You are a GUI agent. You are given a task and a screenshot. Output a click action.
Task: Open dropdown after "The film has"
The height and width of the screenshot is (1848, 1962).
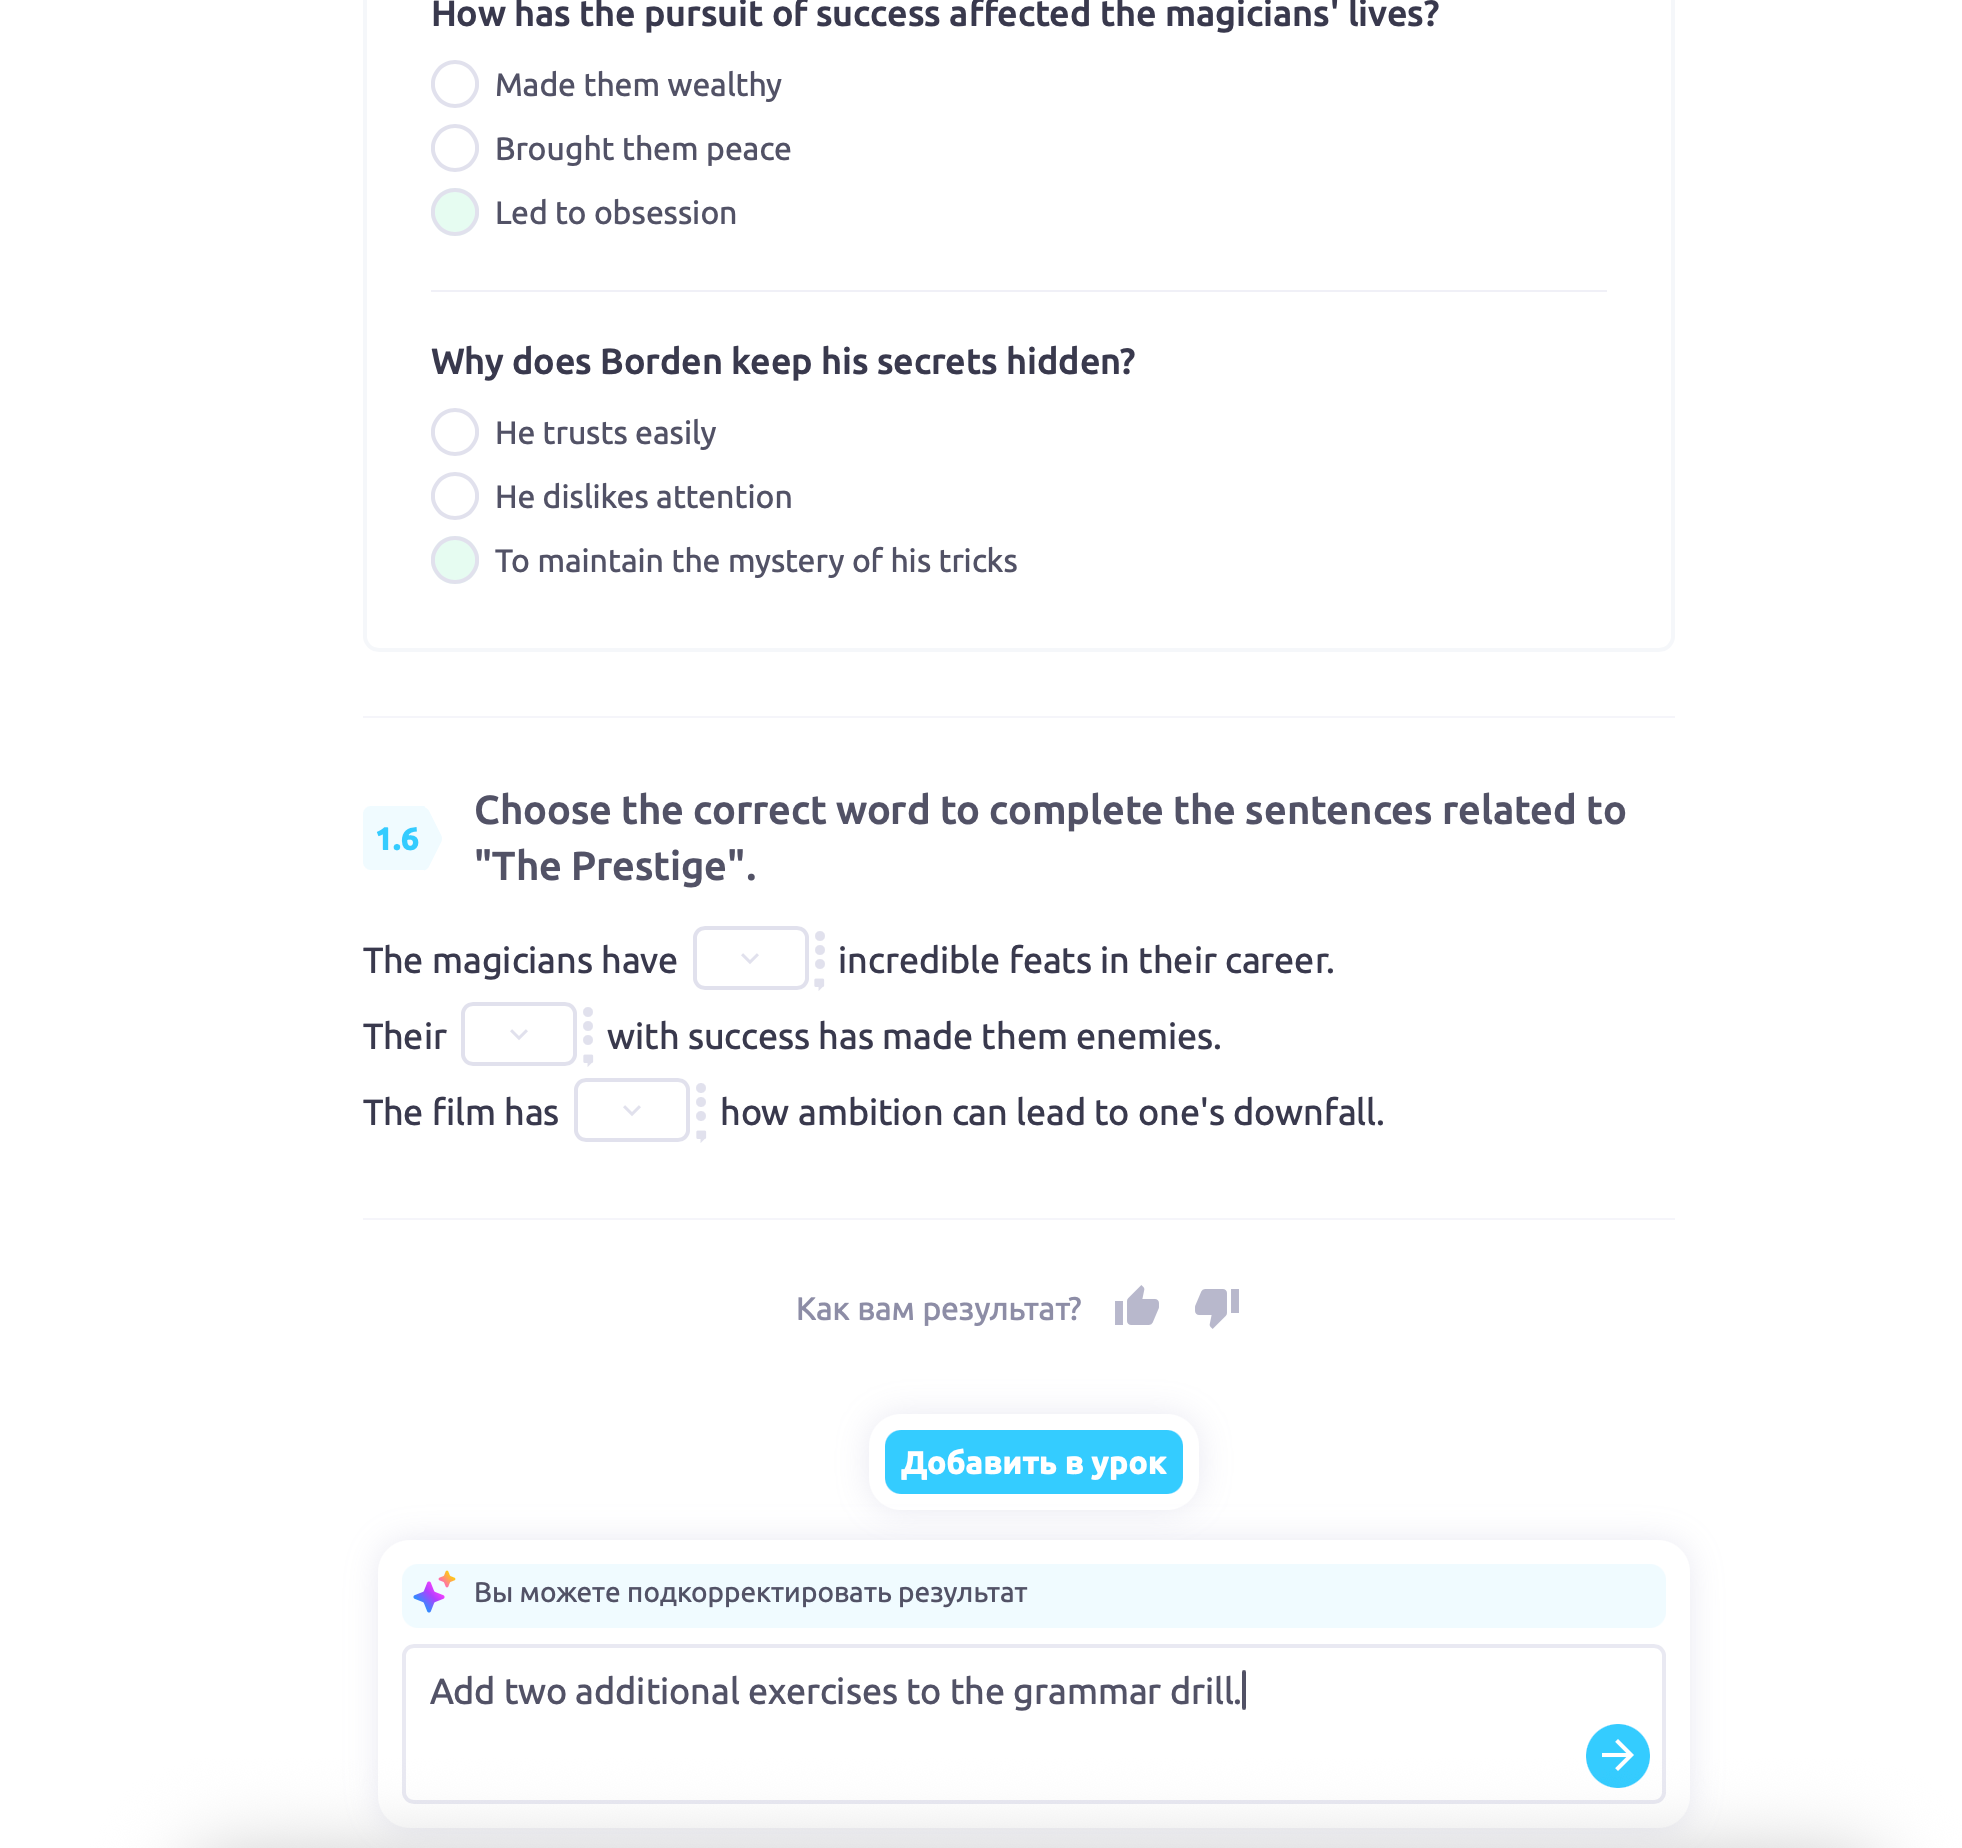coord(631,1111)
